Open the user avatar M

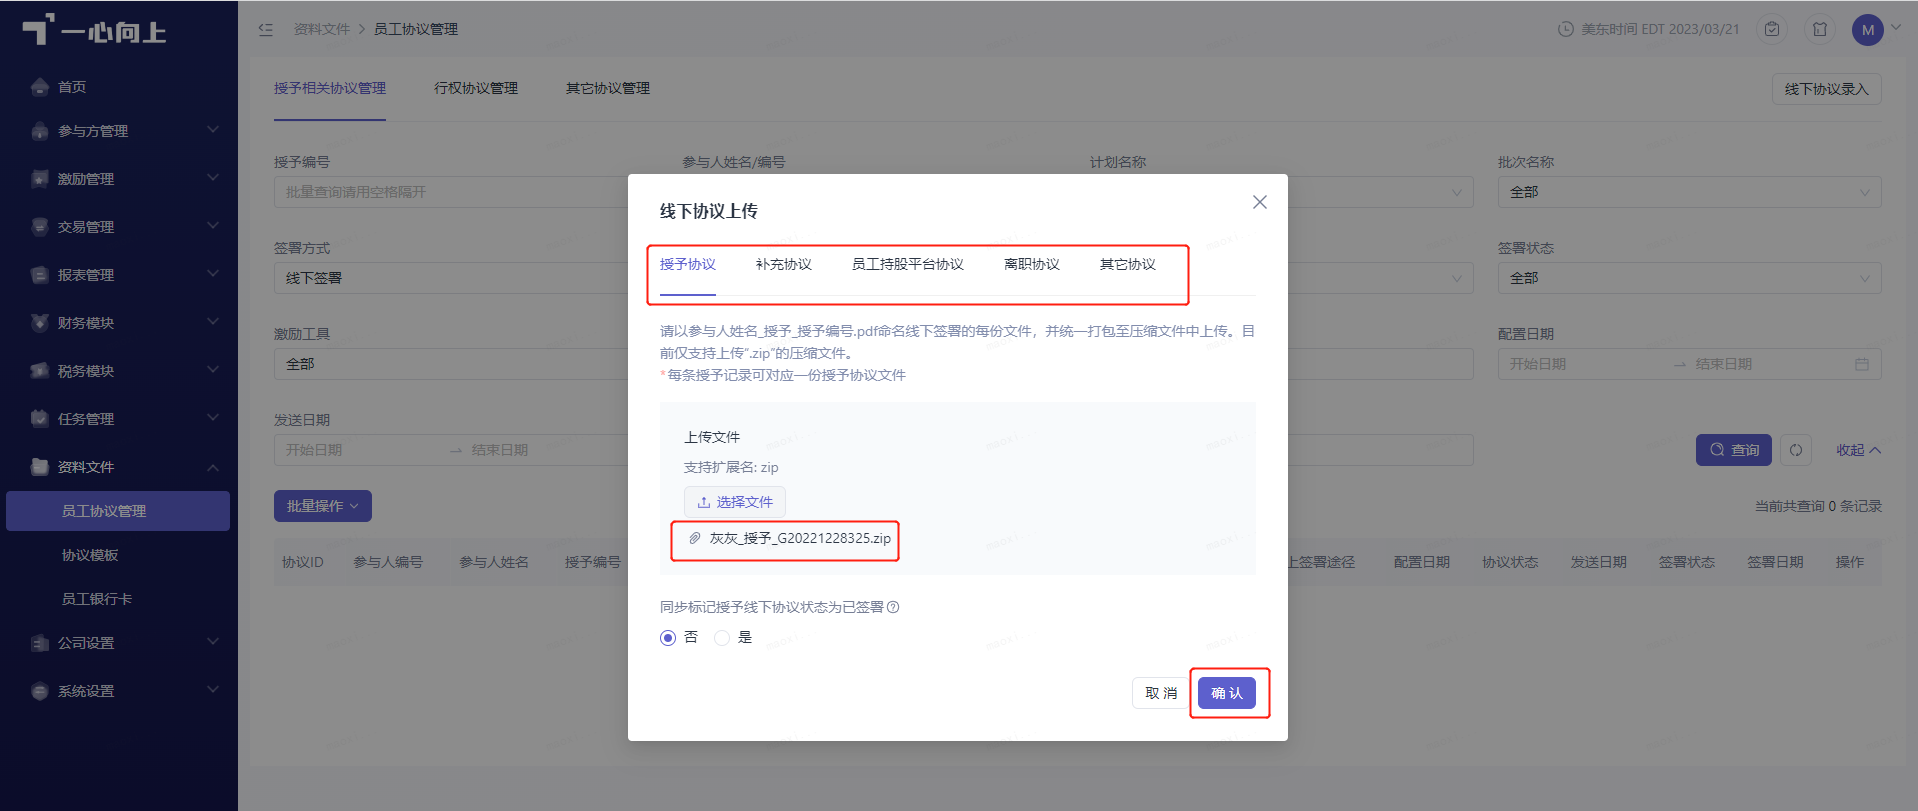tap(1868, 30)
